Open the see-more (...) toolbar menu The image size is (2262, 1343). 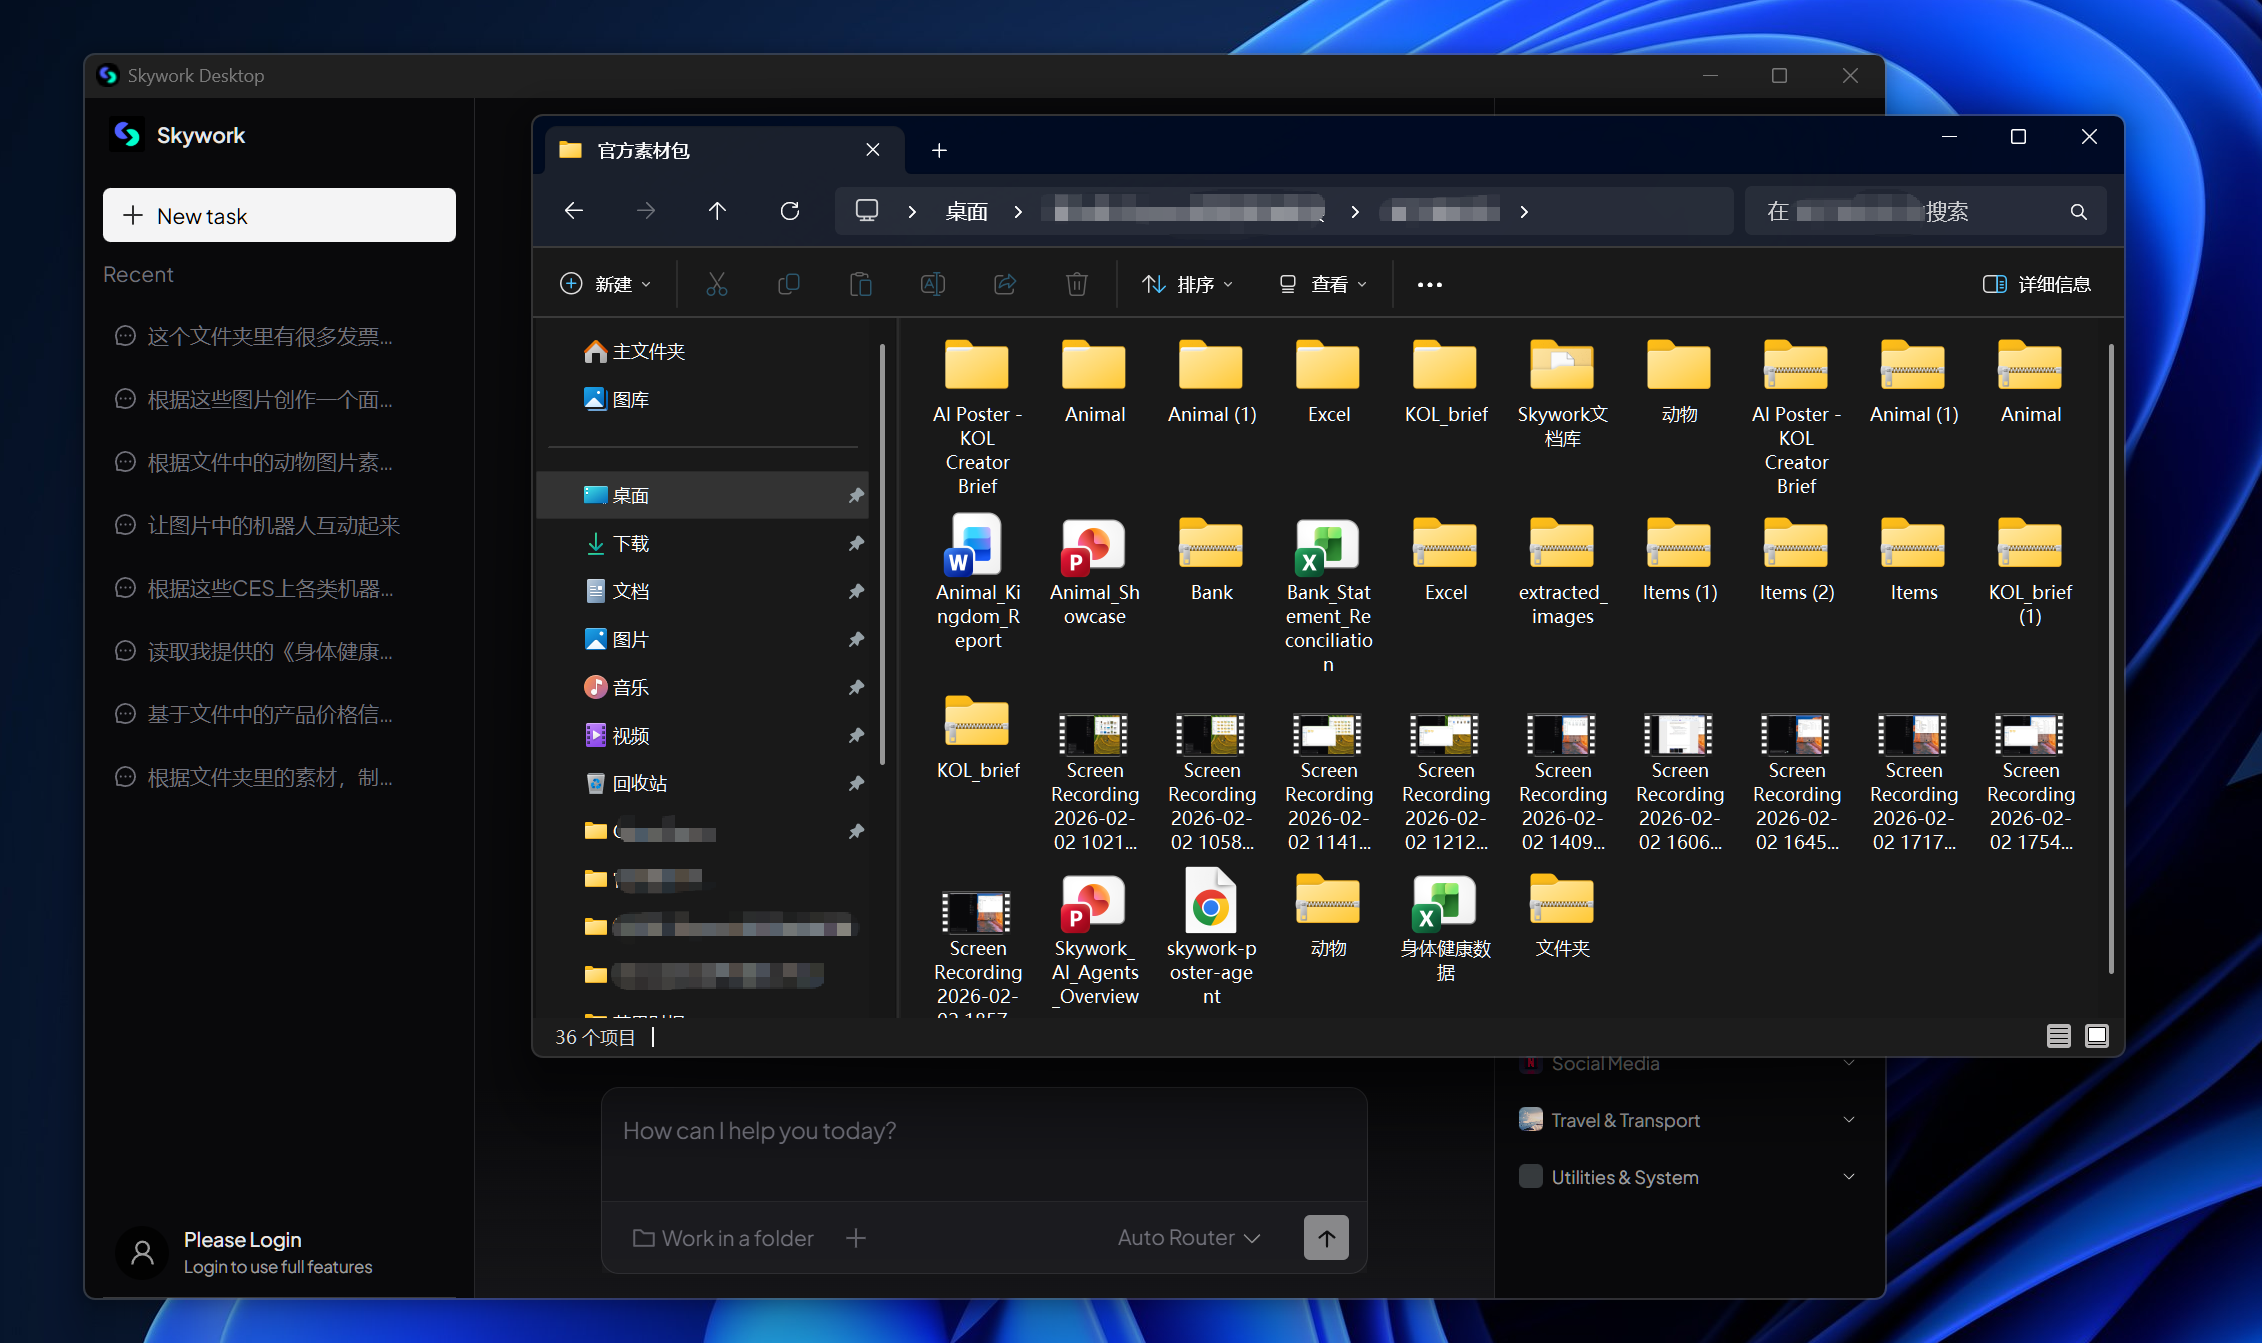pyautogui.click(x=1429, y=284)
